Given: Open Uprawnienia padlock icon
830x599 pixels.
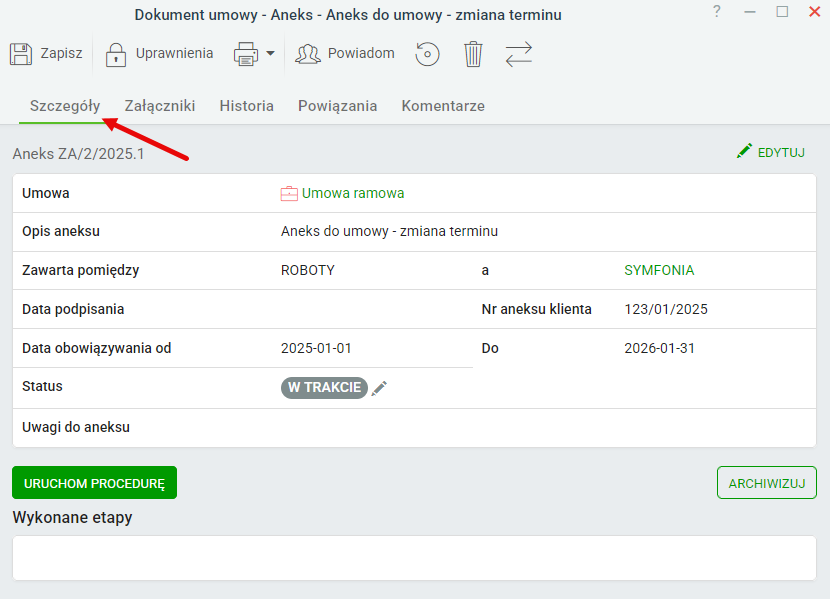Looking at the screenshot, I should 115,54.
